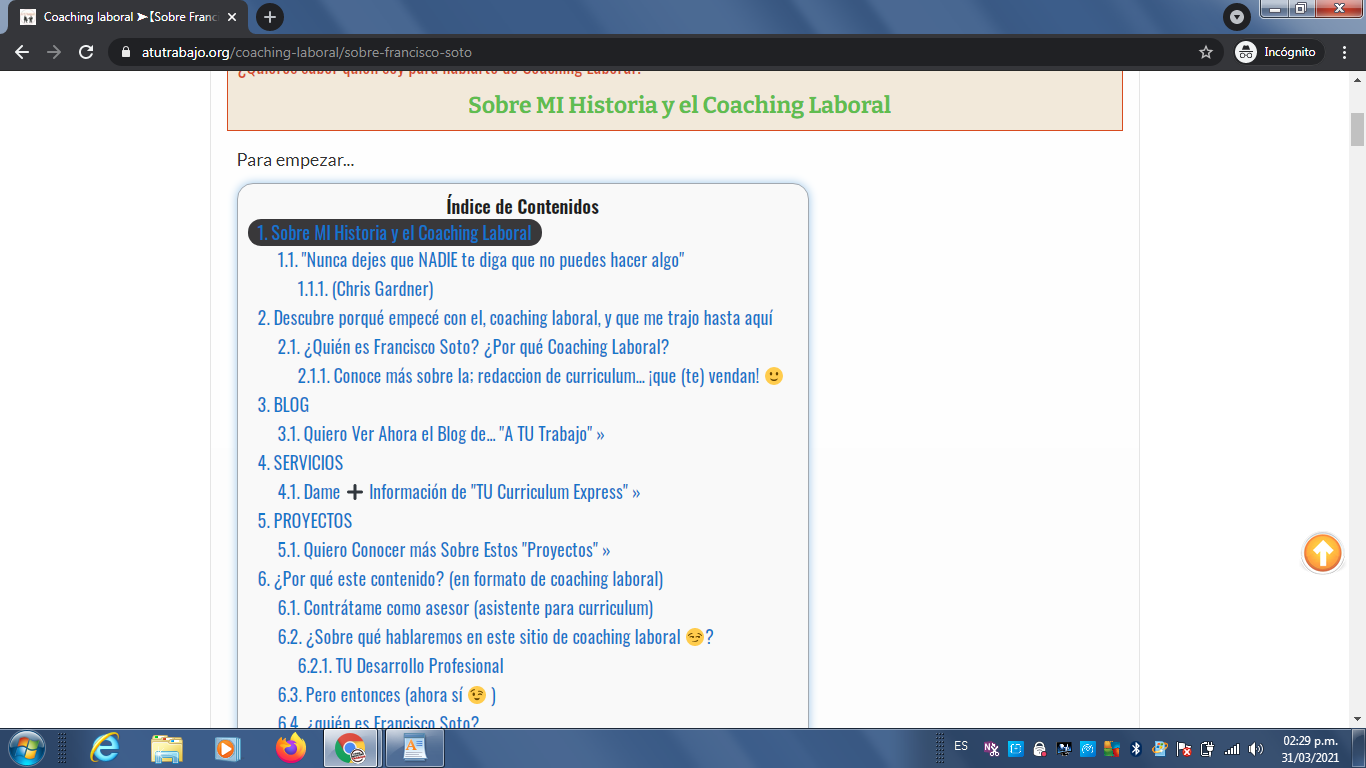The height and width of the screenshot is (768, 1366).
Task: Click the speaker volume tray icon
Action: click(x=1255, y=748)
